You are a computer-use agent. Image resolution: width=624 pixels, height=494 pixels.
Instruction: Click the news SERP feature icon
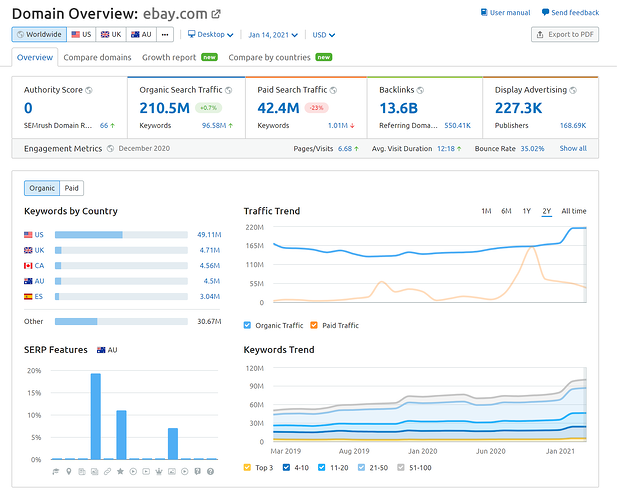[82, 472]
